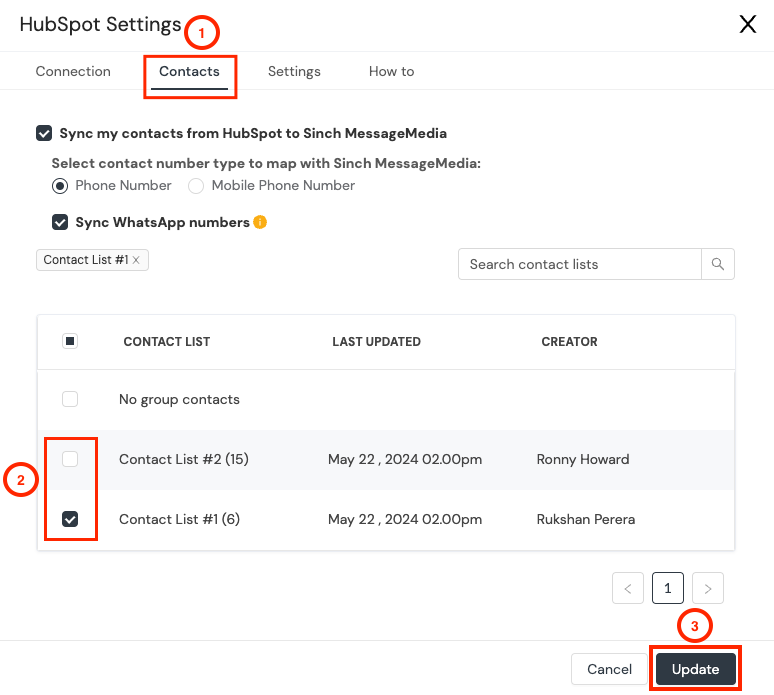Click the search magnifier icon
Image resolution: width=774 pixels, height=695 pixels.
pyautogui.click(x=718, y=264)
